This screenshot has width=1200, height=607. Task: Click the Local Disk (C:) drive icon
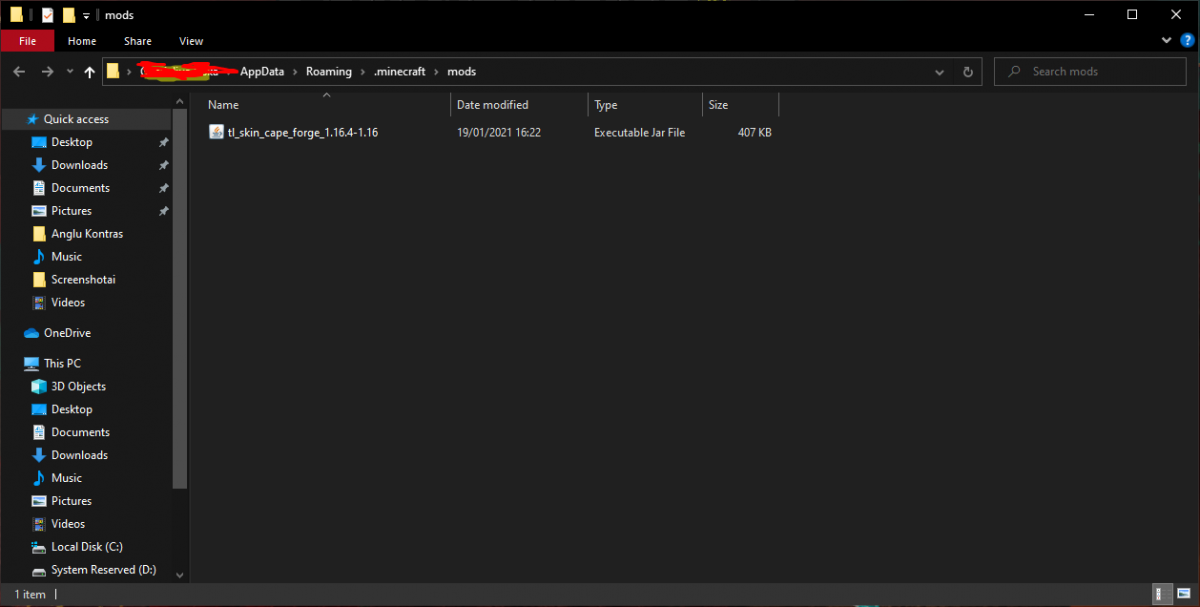coord(39,548)
